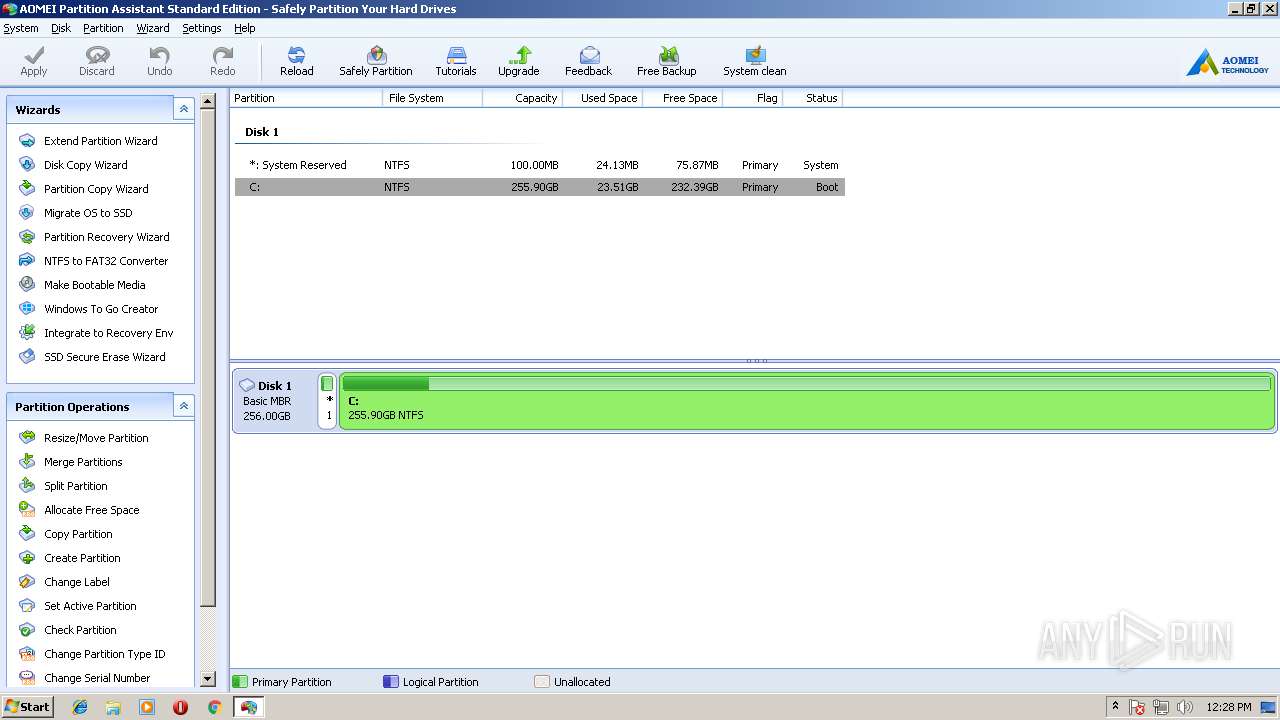Click the sidebar scroll down arrow
Screen dimensions: 1280x720
point(208,679)
